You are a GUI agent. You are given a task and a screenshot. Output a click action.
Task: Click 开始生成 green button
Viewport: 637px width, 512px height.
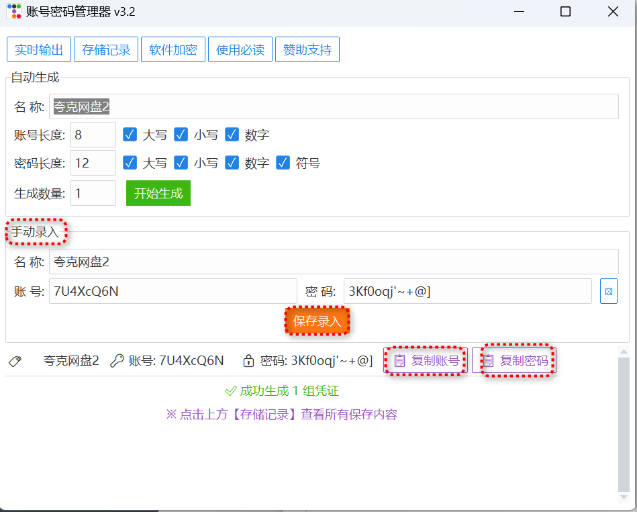[x=158, y=193]
